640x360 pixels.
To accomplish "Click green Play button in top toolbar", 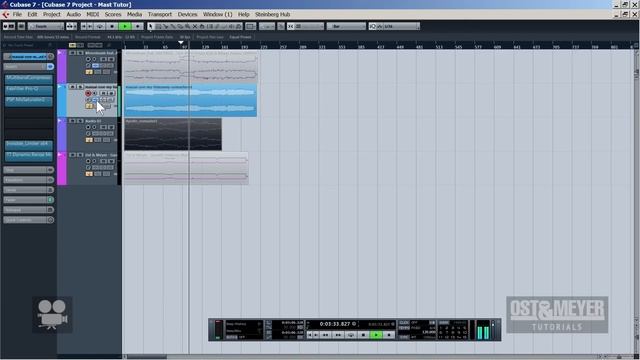I will click(x=125, y=27).
